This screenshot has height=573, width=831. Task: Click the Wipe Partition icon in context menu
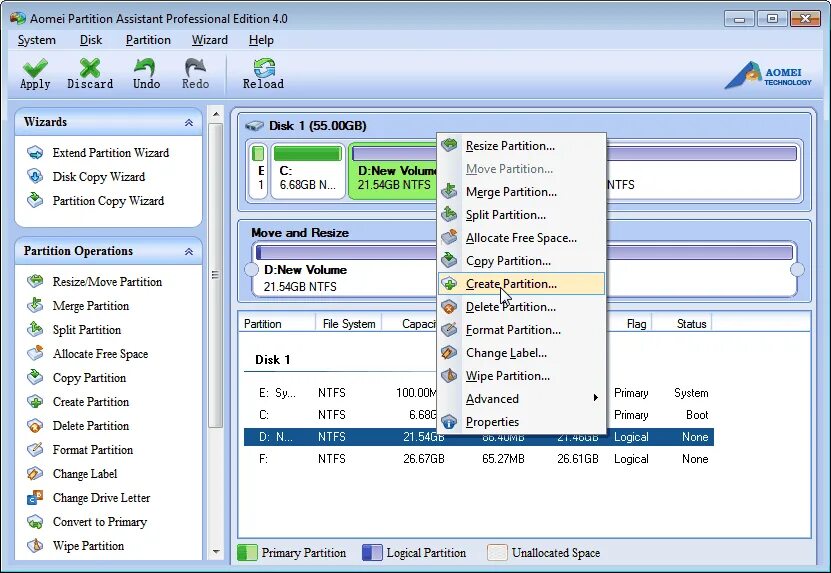pos(449,375)
